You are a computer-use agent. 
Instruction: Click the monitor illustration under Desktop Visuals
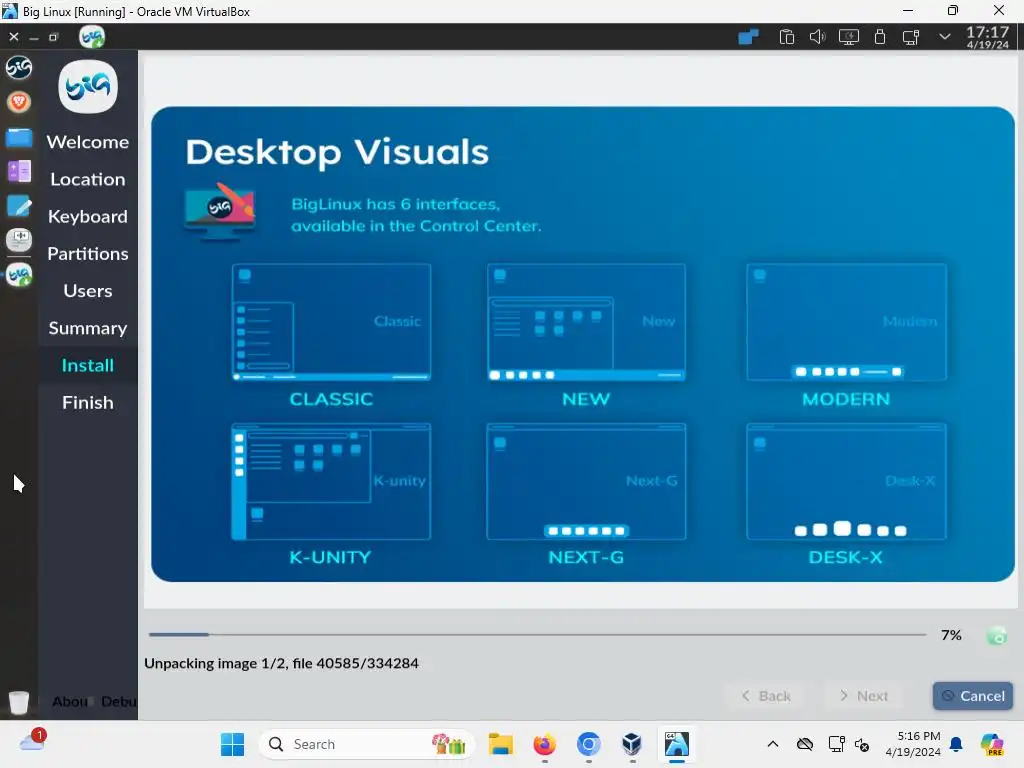[220, 211]
